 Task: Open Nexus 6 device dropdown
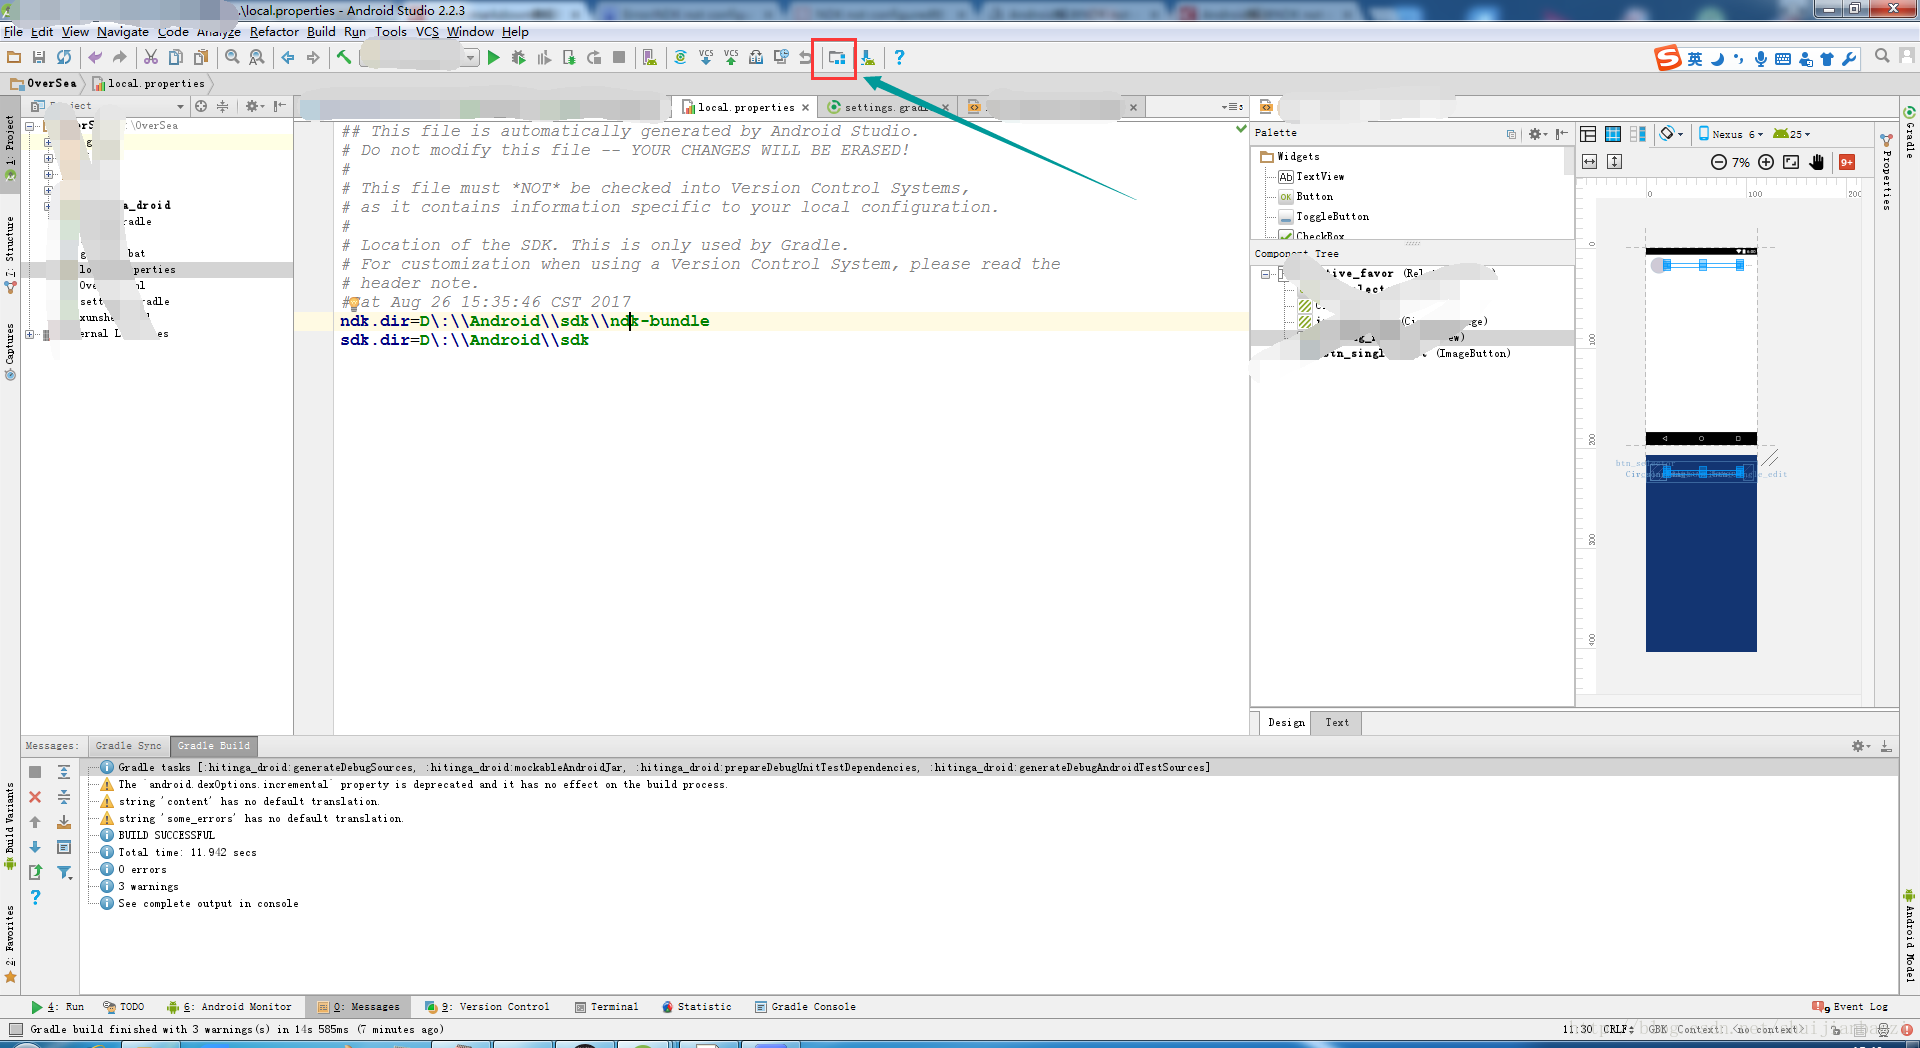click(1731, 134)
